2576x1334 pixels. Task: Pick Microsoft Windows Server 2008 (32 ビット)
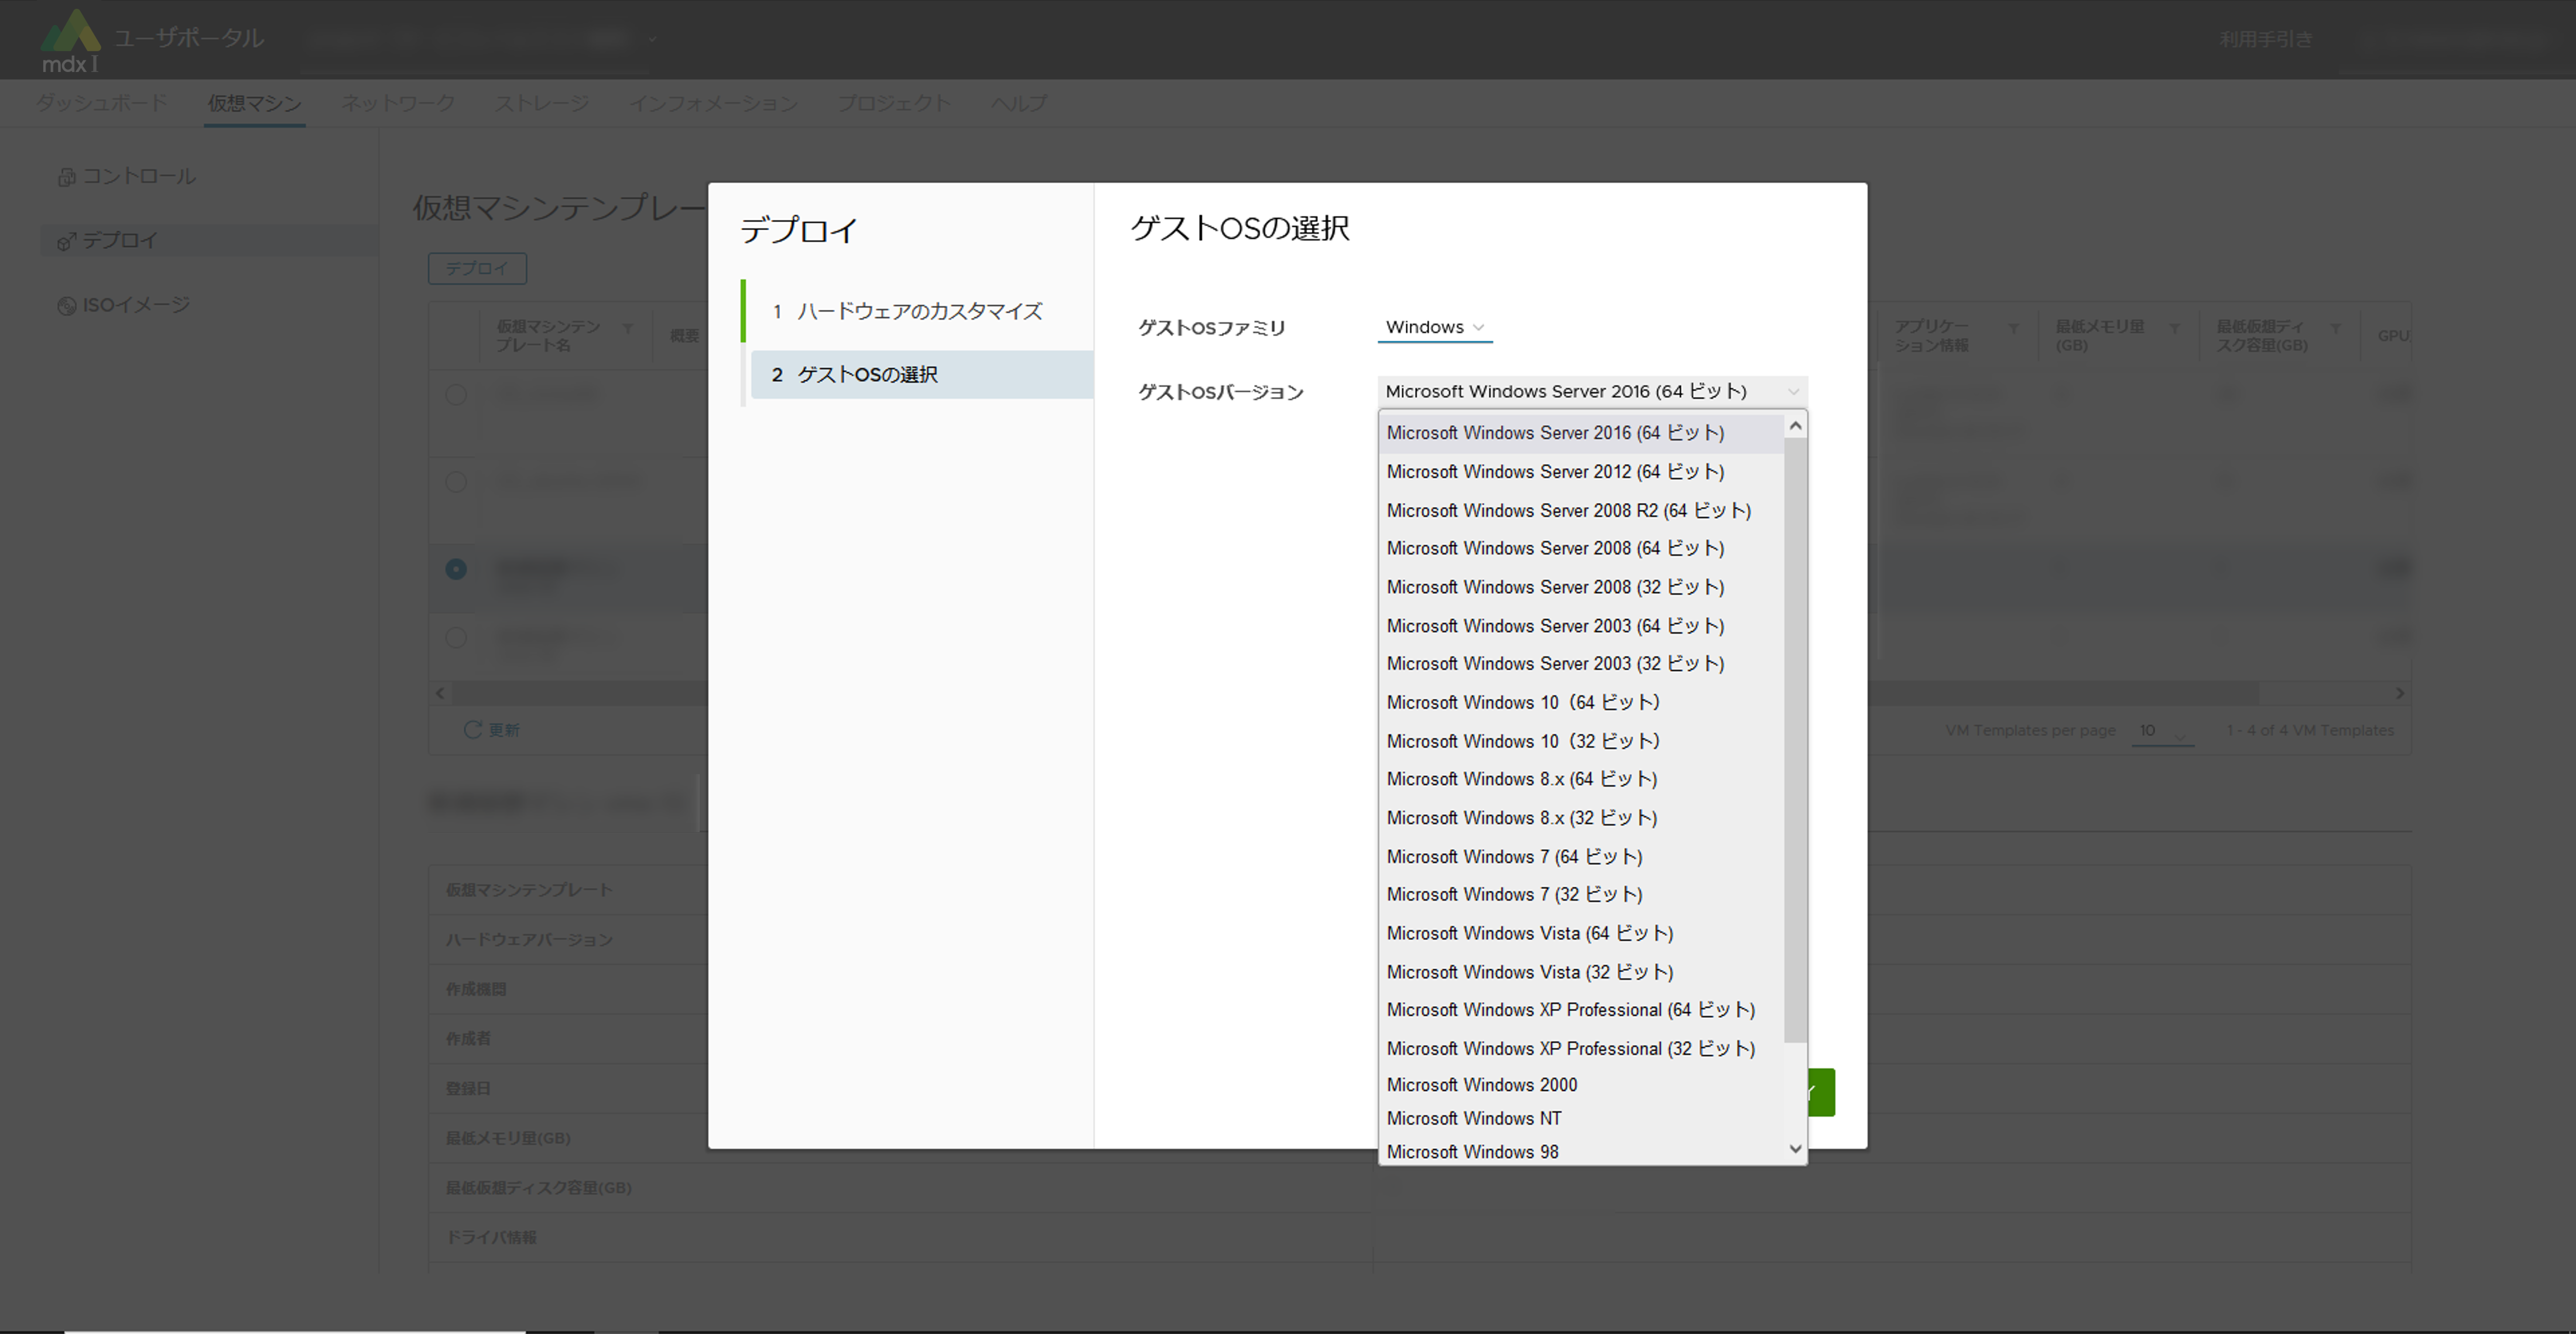click(1581, 587)
